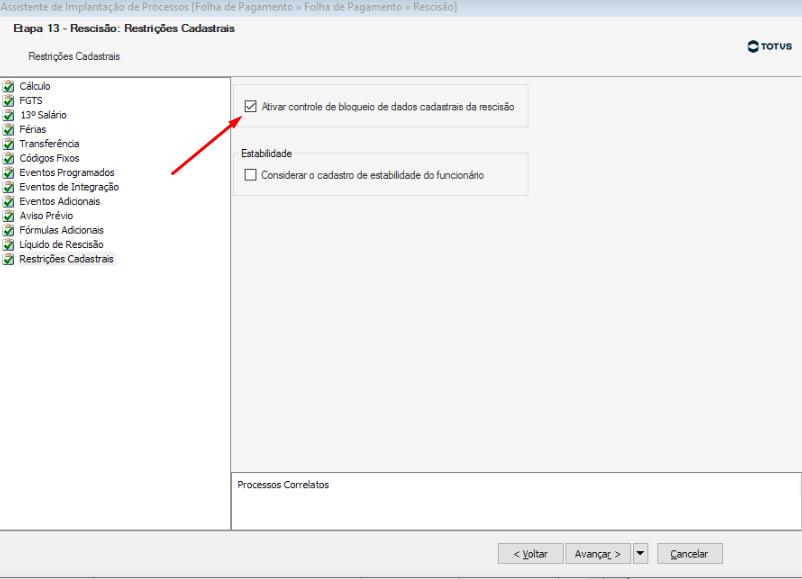Open the Eventos de Integração step
The width and height of the screenshot is (802, 579).
(69, 187)
